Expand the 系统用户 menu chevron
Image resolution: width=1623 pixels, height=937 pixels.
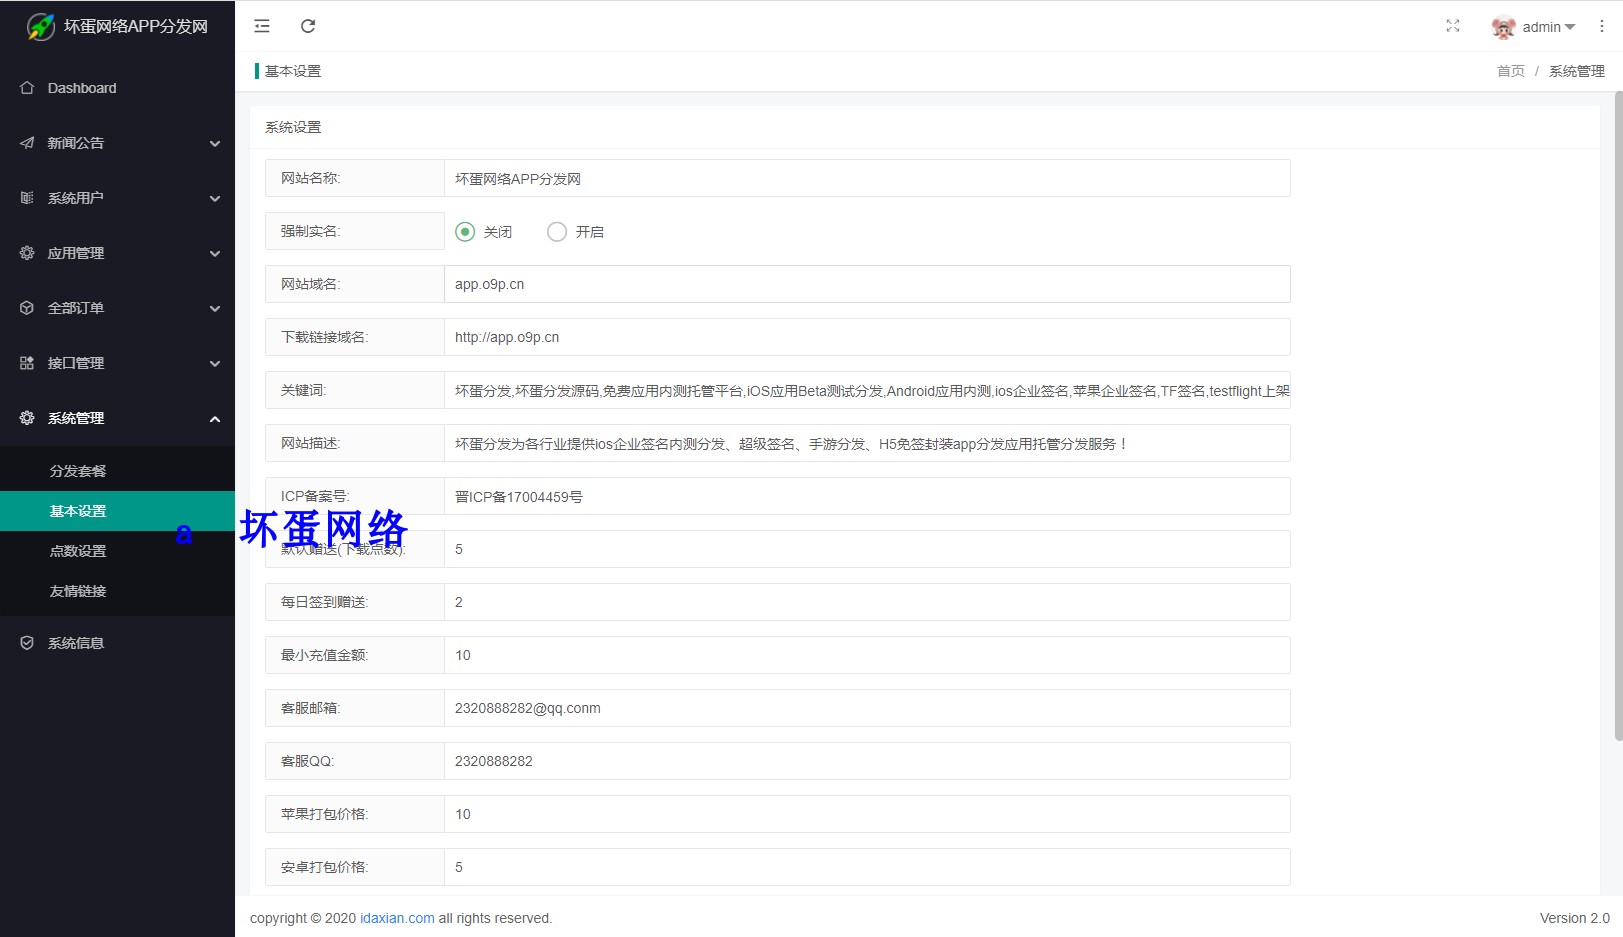click(x=215, y=199)
